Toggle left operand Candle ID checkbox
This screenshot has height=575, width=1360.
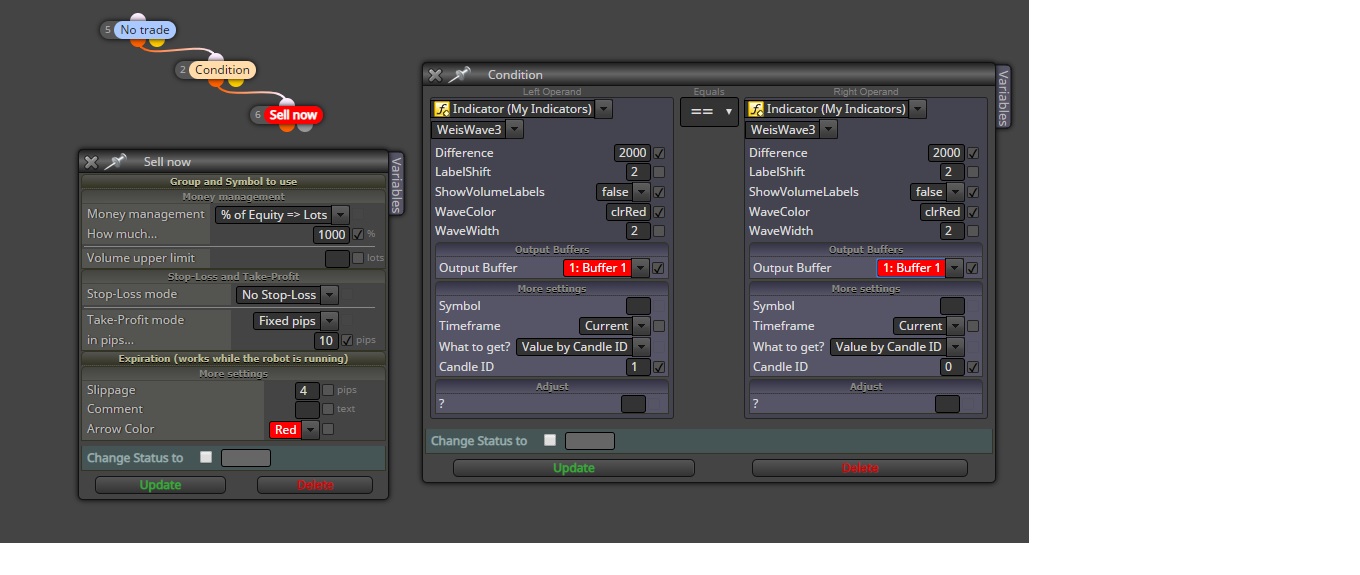tap(659, 367)
